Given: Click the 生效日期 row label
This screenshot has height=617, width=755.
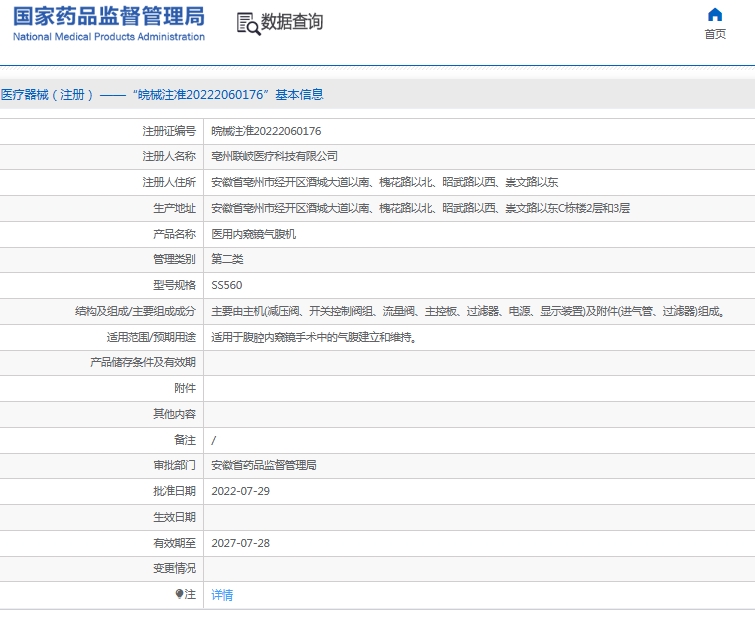Looking at the screenshot, I should 174,517.
